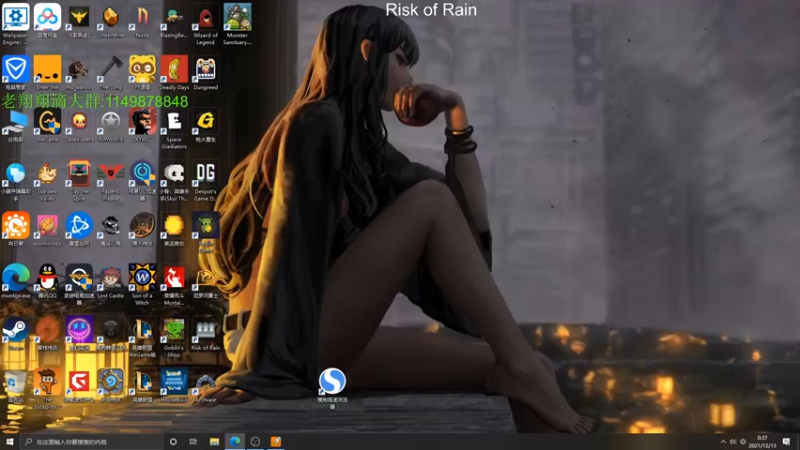This screenshot has height=450, width=800.
Task: Open the notification center icon
Action: coord(786,441)
